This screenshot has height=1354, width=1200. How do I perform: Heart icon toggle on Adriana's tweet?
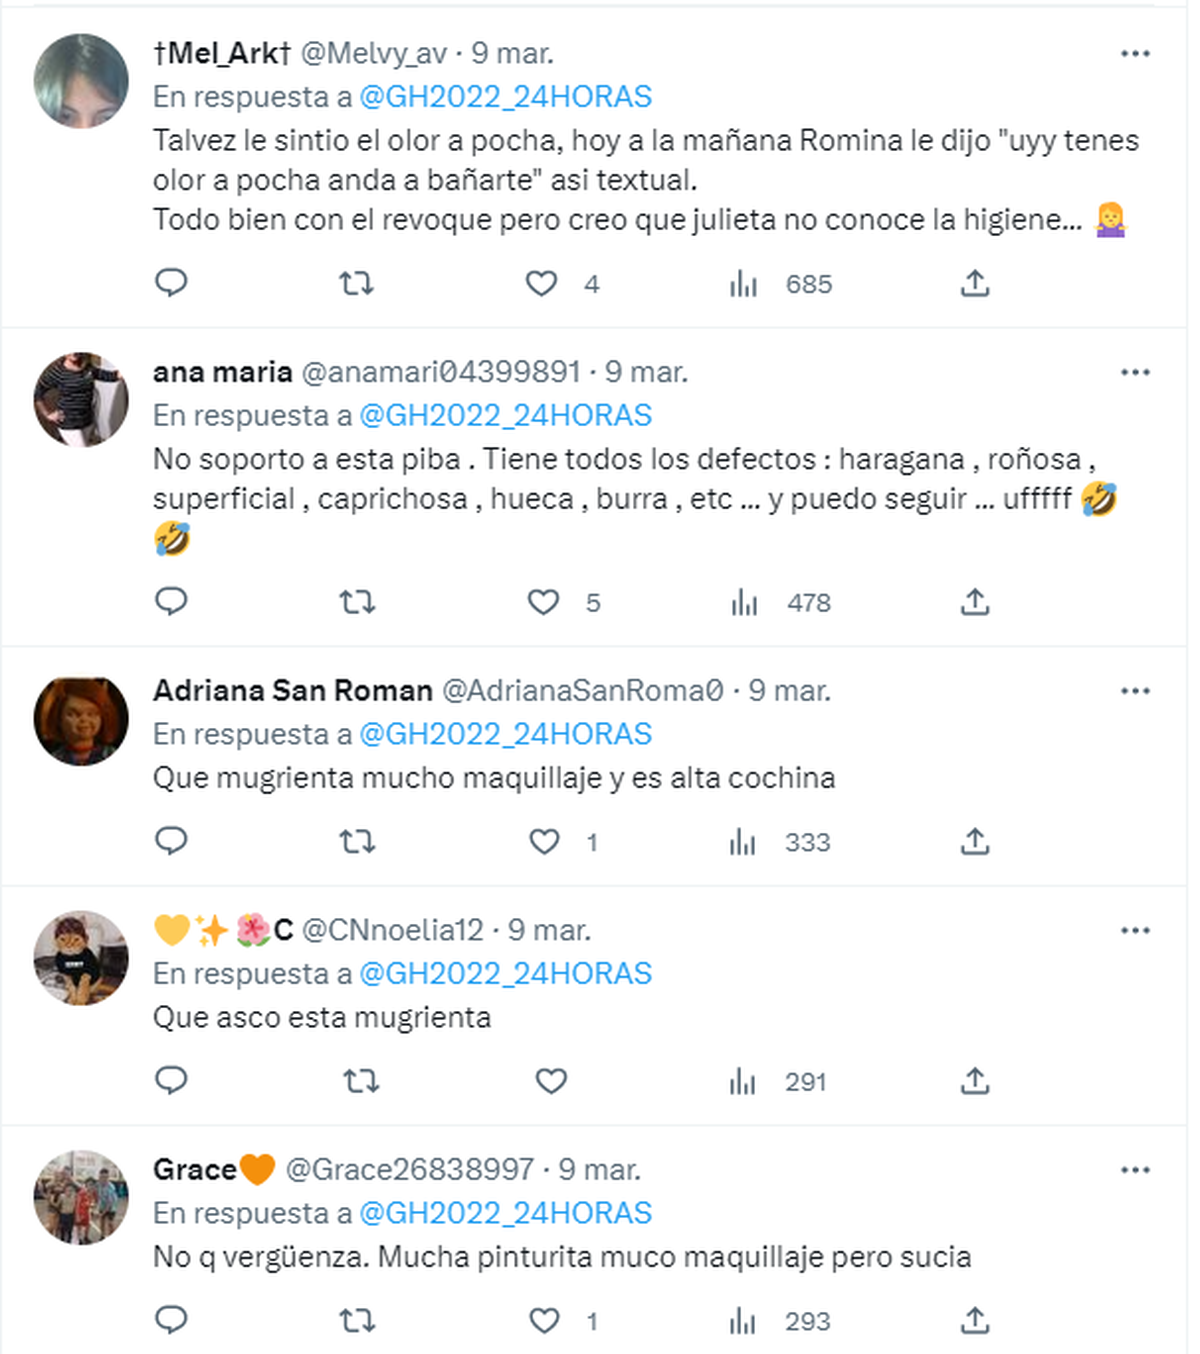(x=541, y=842)
